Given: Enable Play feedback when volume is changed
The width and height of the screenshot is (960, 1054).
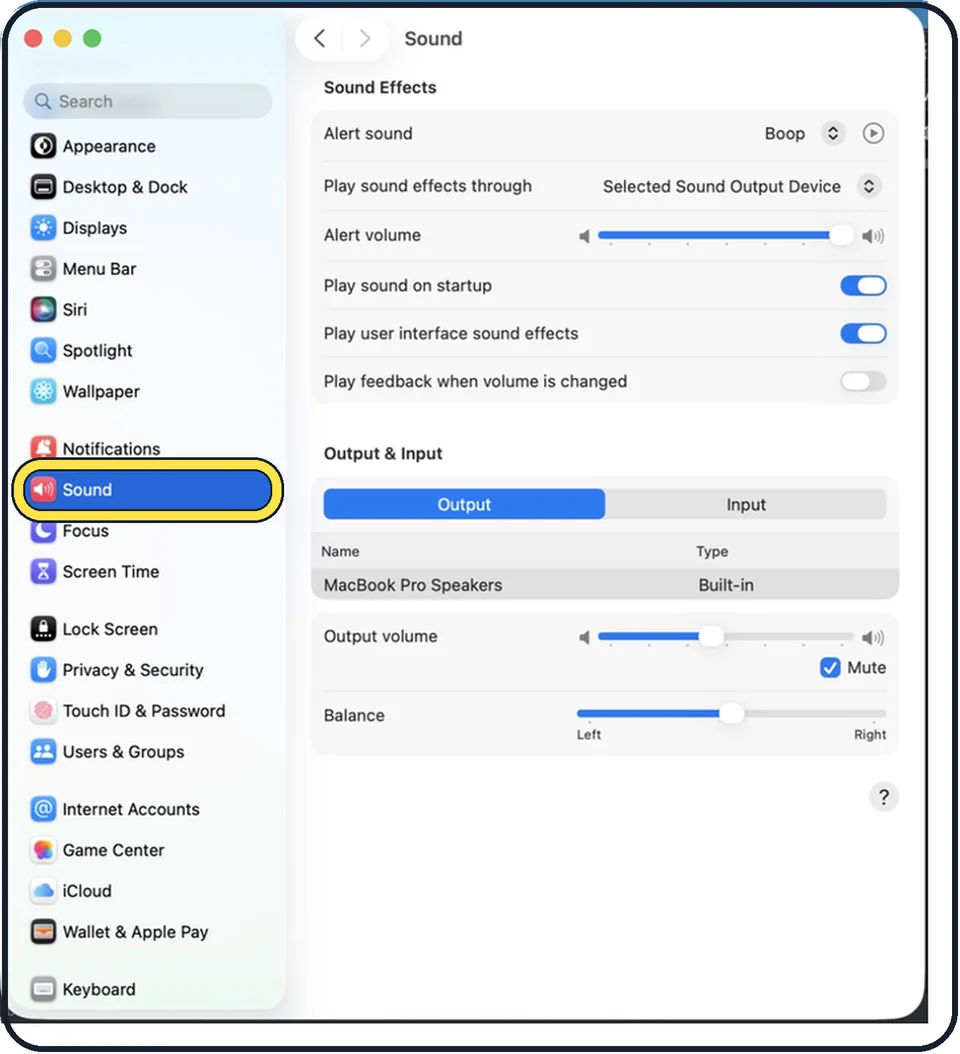Looking at the screenshot, I should point(863,382).
